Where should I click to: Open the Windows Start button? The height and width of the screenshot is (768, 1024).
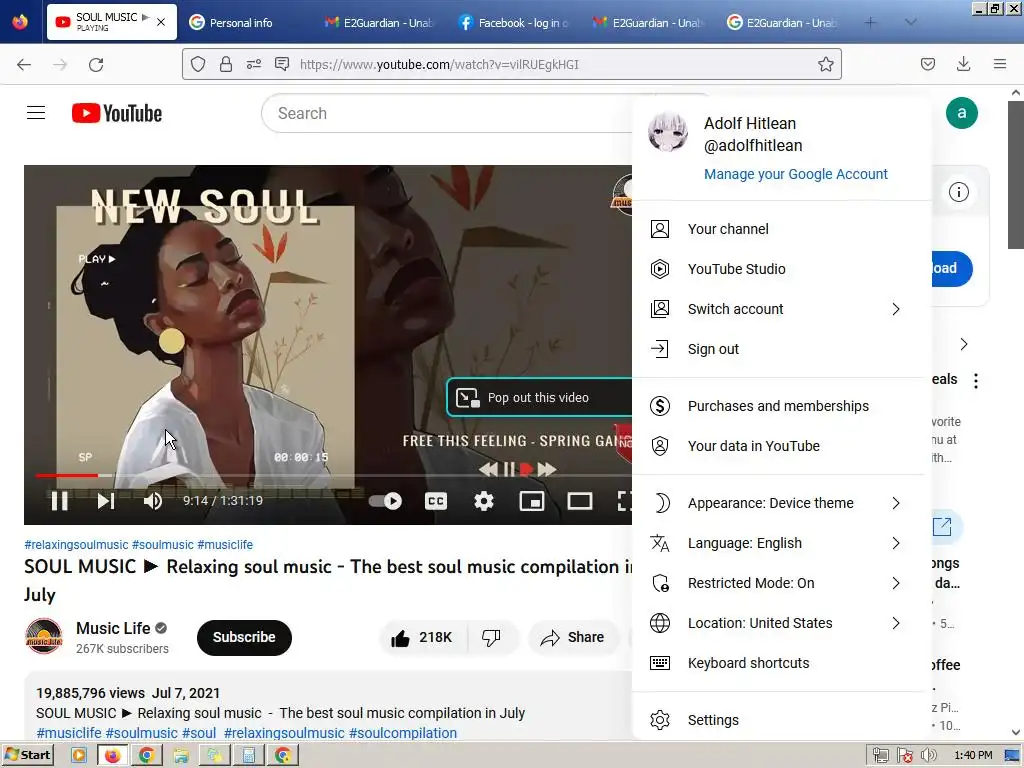[27, 756]
